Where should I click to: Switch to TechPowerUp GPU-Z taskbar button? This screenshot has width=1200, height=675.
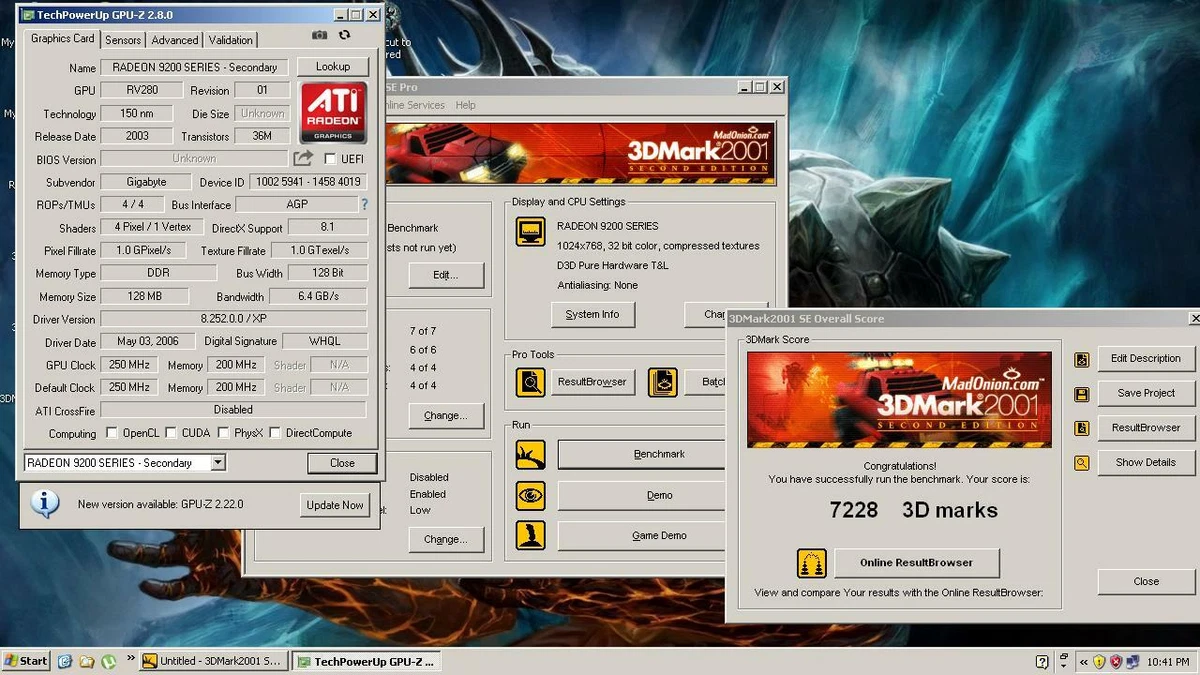(366, 661)
